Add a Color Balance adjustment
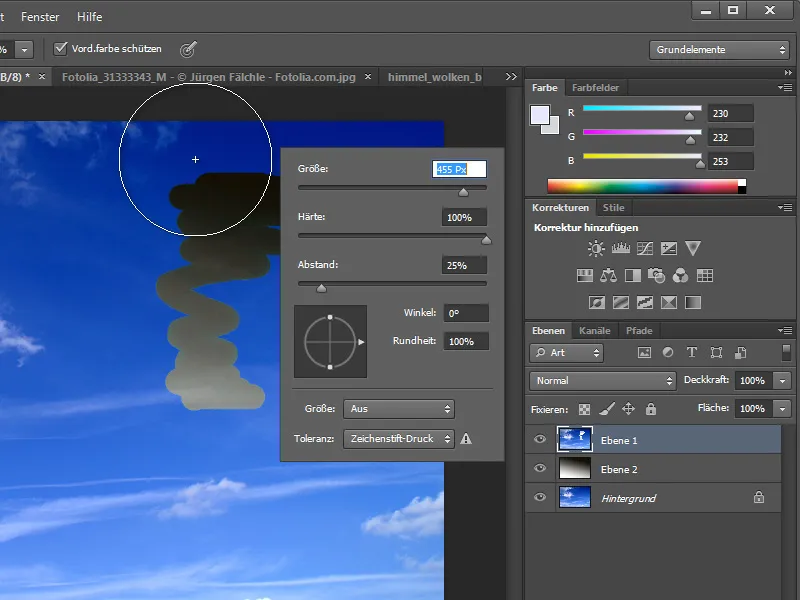 coord(608,276)
